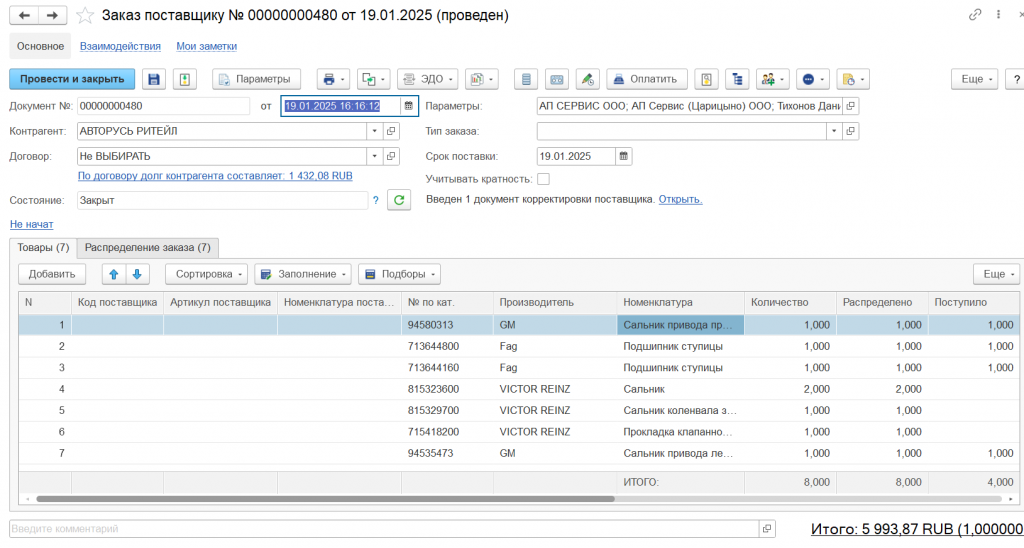1024x548 pixels.
Task: Click the Провести и закрыть button
Action: pos(72,79)
